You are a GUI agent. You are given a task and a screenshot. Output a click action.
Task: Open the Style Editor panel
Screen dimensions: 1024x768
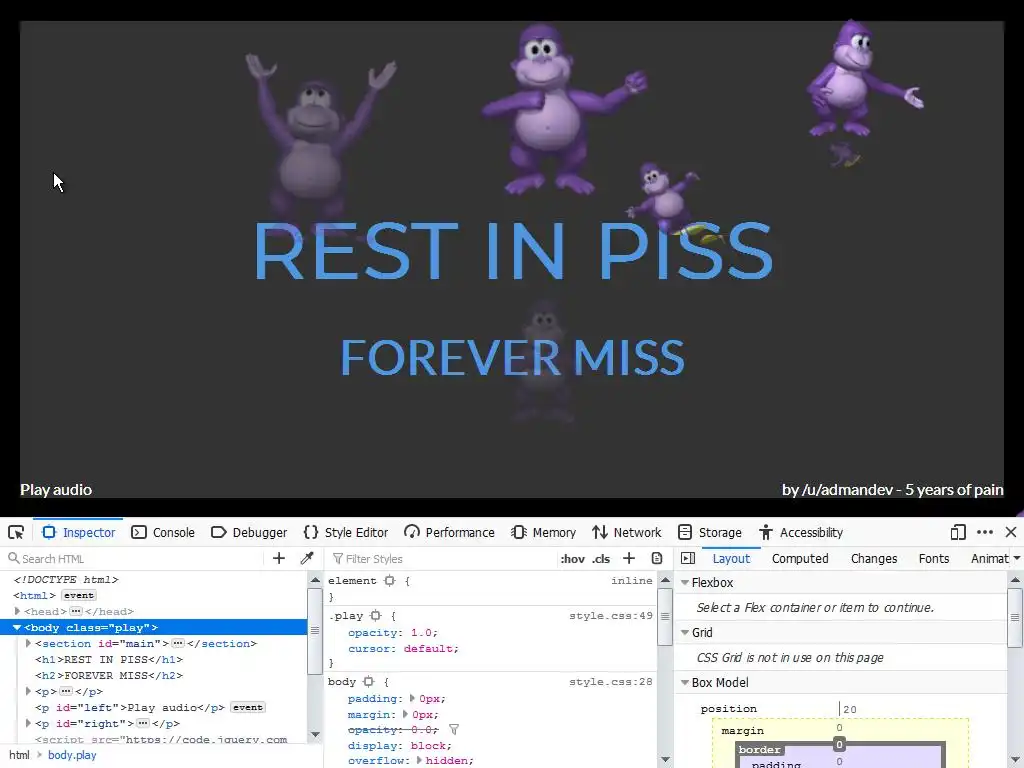click(346, 532)
